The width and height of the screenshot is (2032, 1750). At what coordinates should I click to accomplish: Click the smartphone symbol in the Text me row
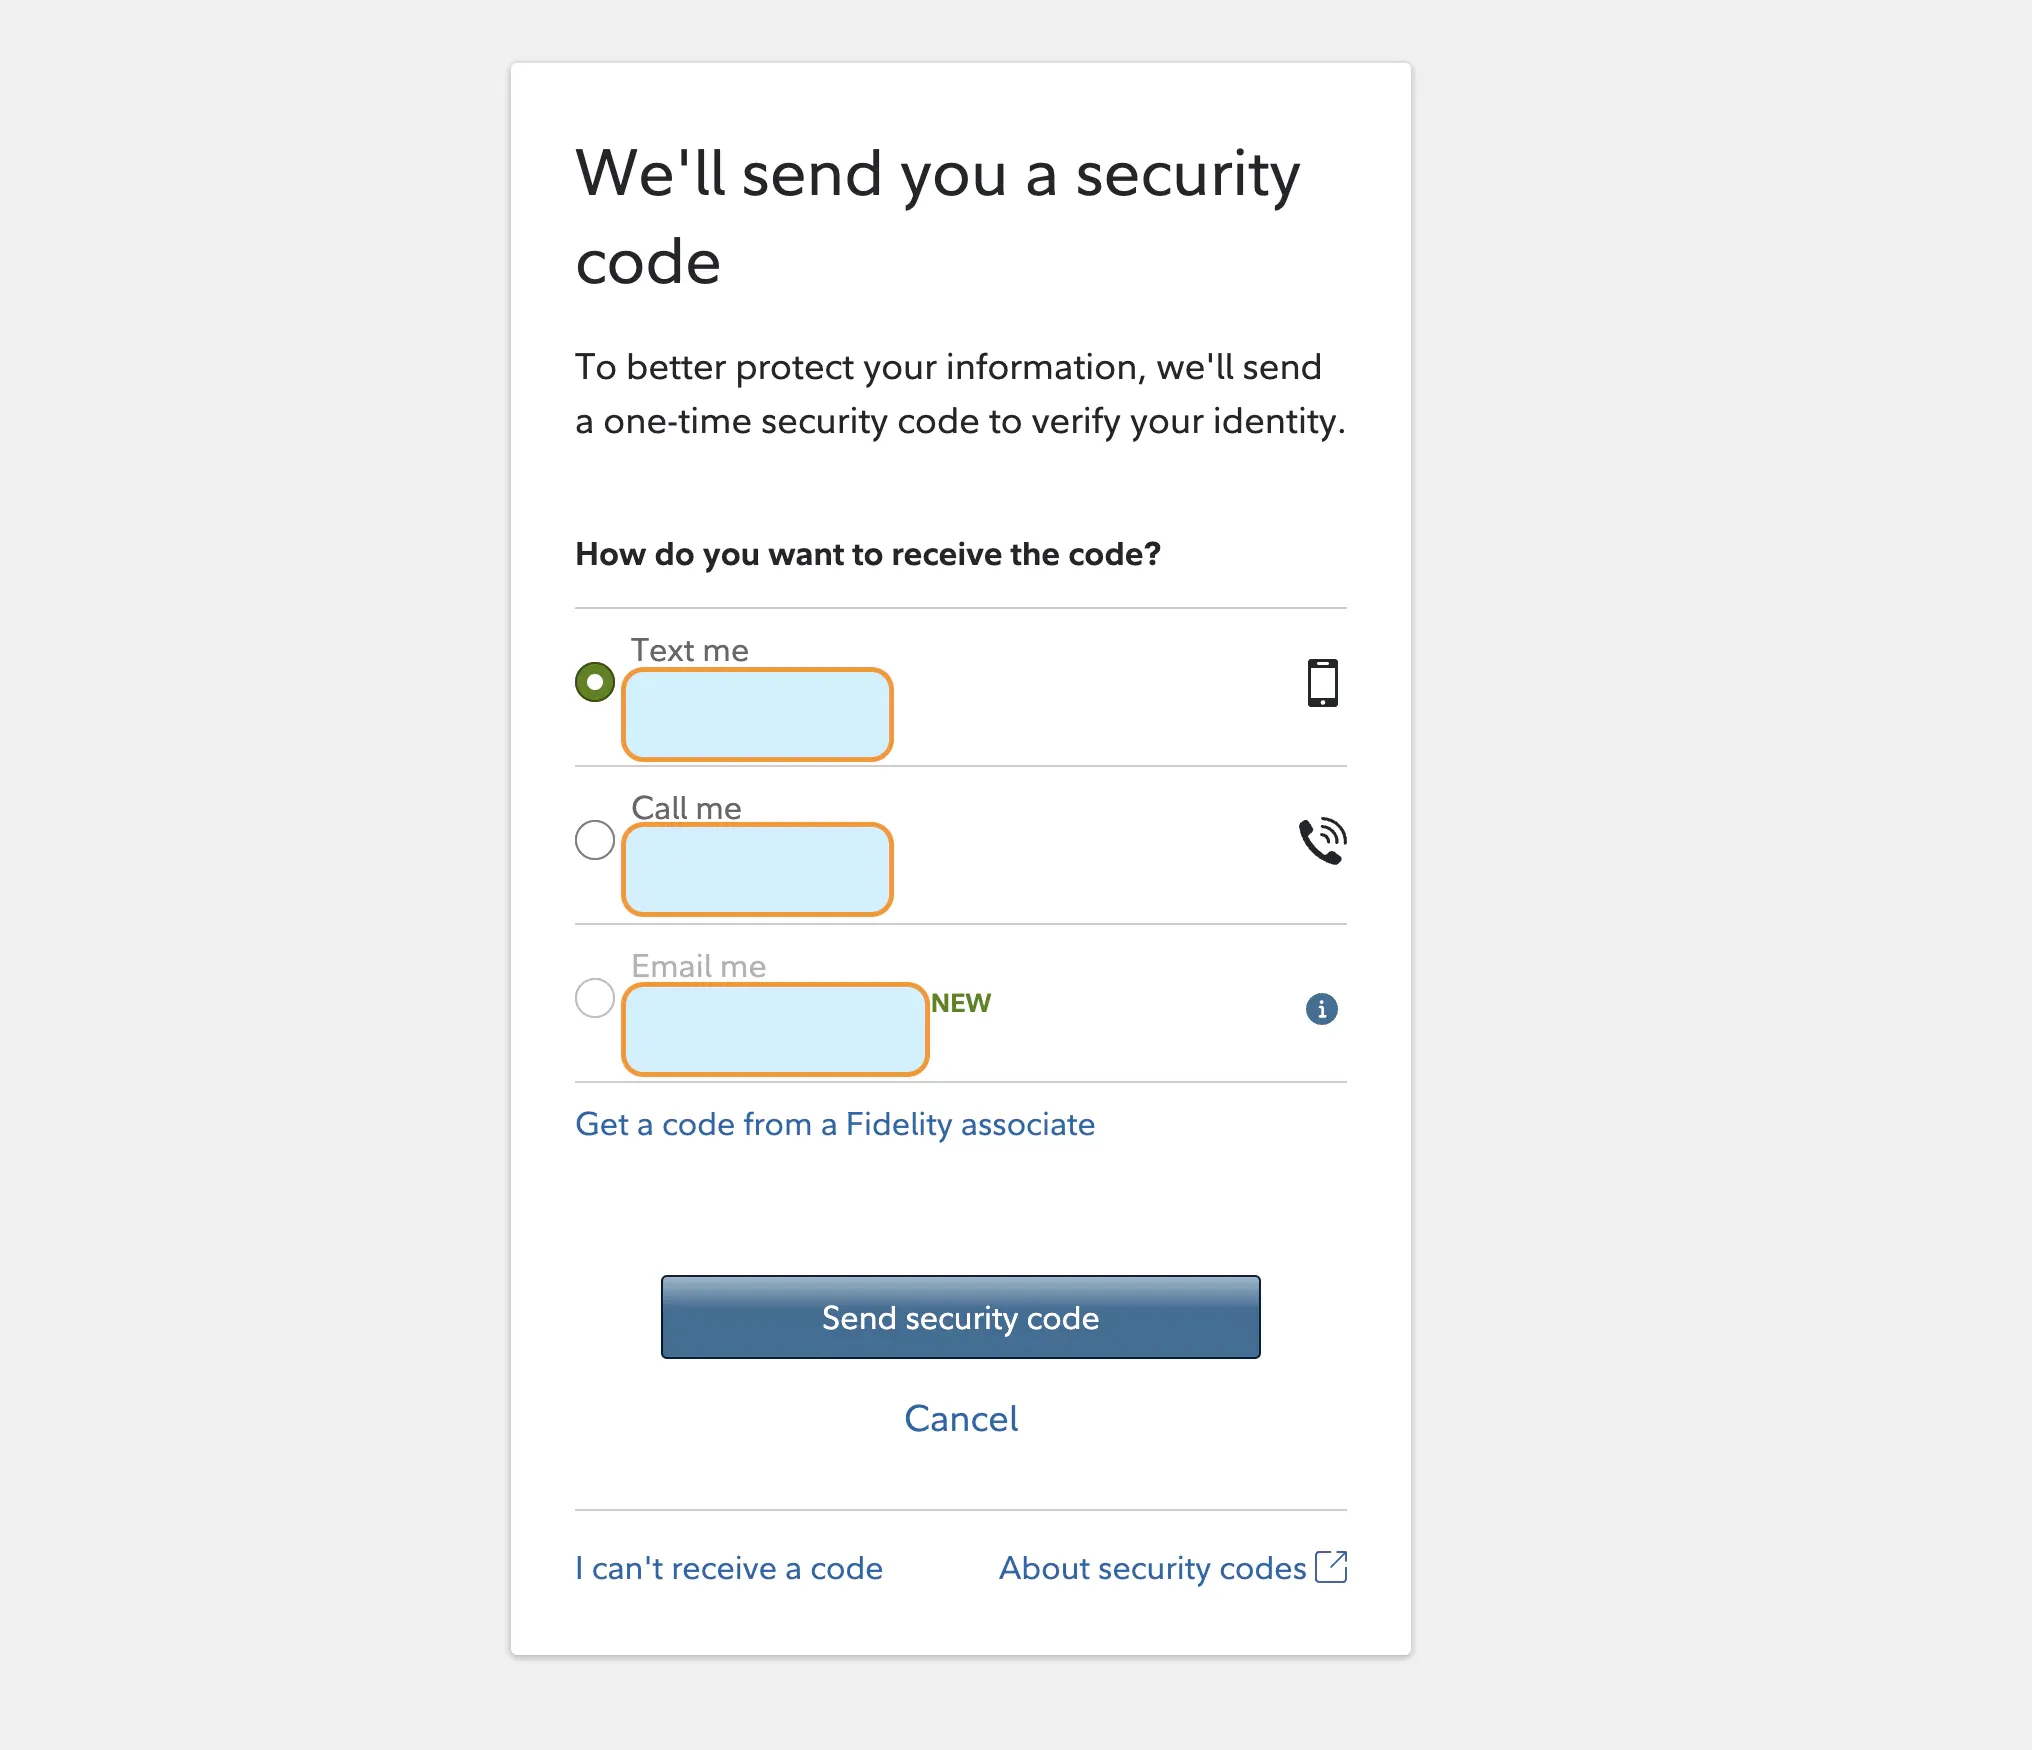(1323, 682)
